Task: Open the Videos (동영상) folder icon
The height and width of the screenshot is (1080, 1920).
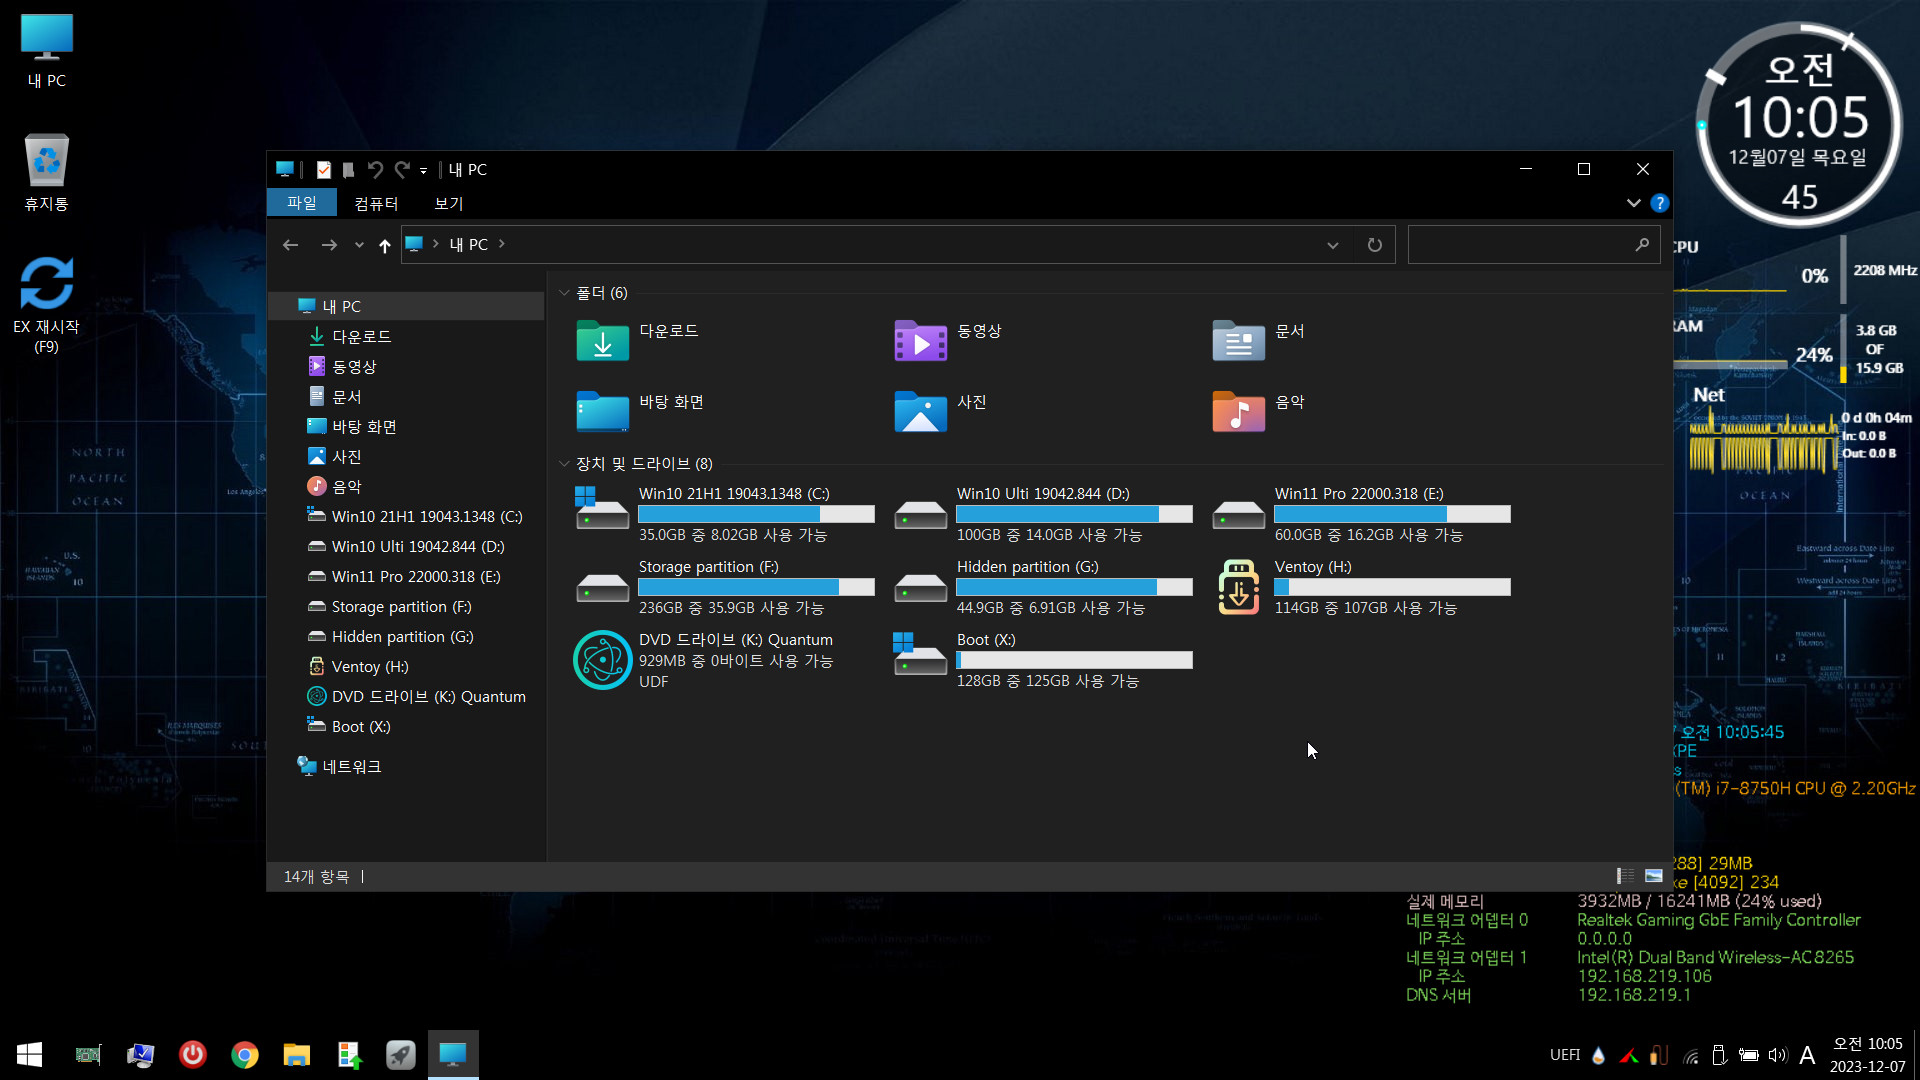Action: pyautogui.click(x=920, y=341)
